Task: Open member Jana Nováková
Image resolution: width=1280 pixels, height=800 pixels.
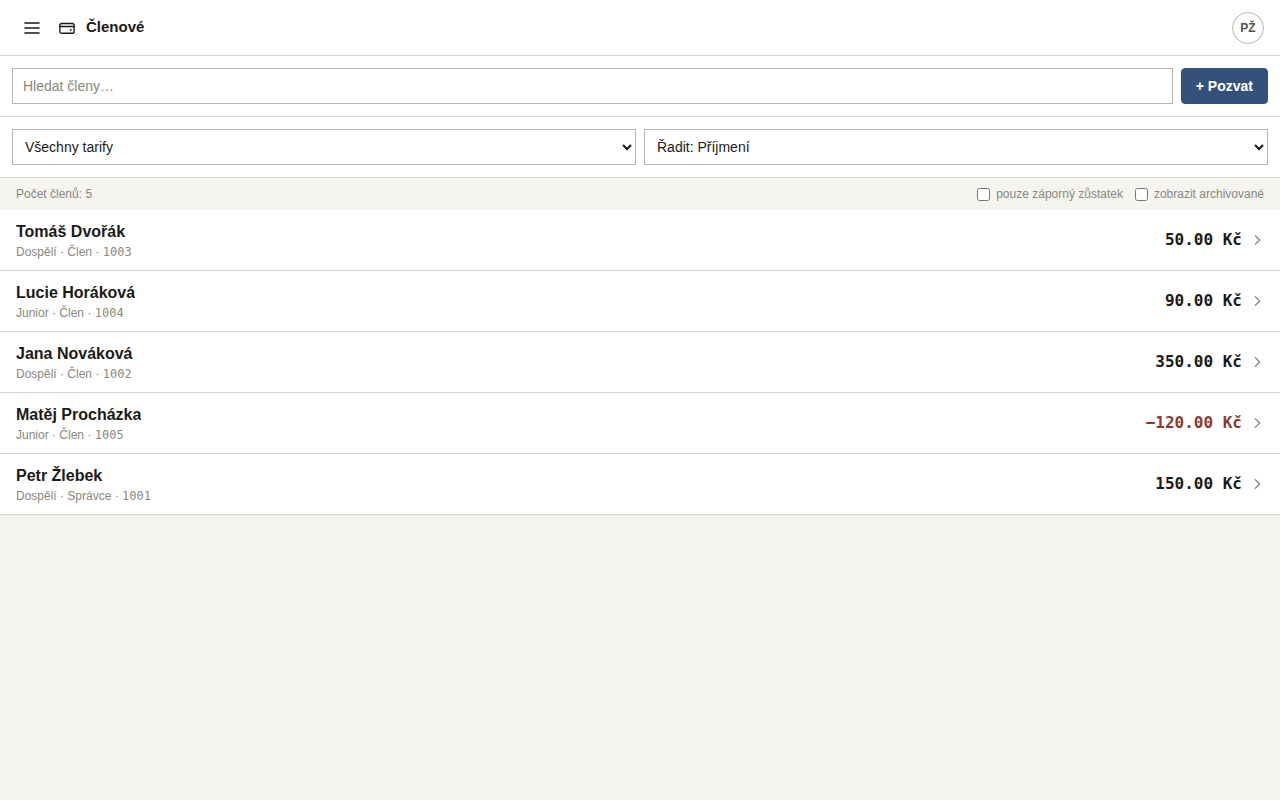Action: (x=640, y=362)
